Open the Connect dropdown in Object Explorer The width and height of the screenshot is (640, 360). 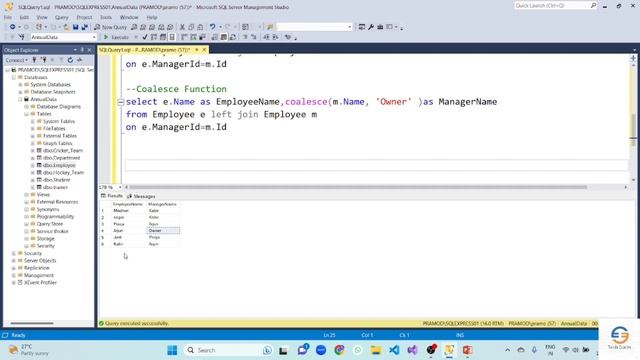click(x=16, y=60)
